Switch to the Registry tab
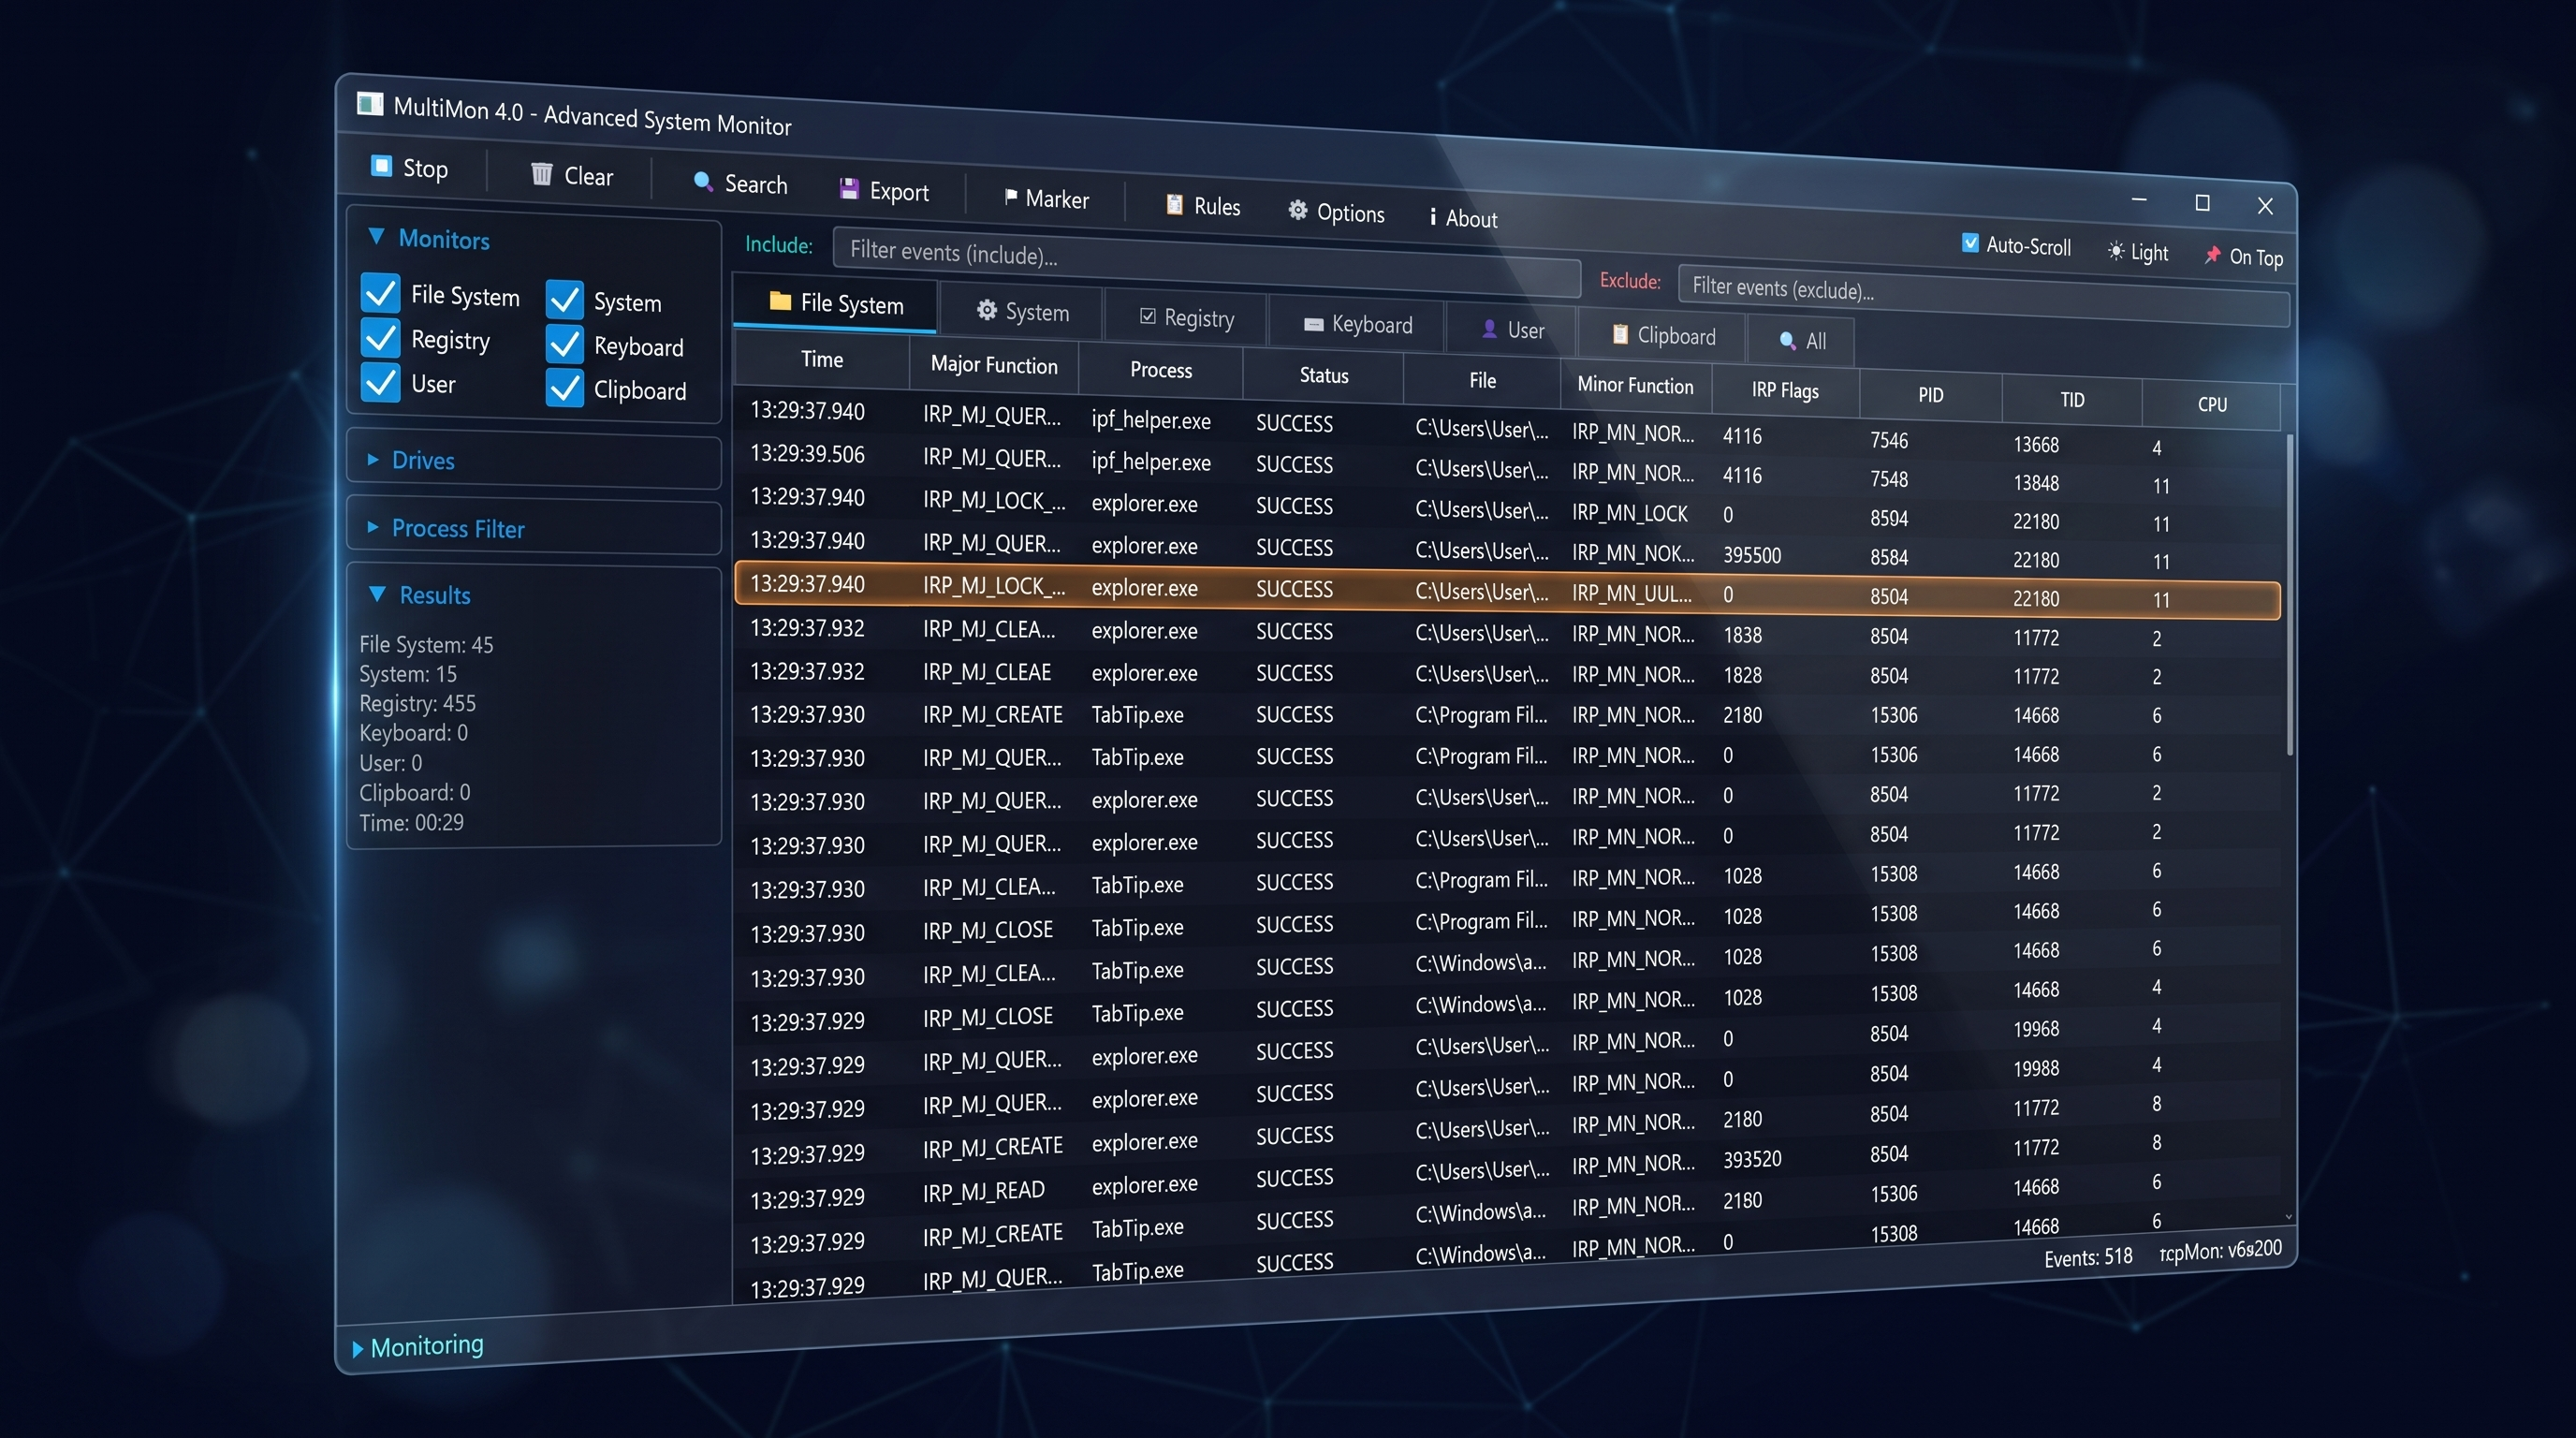This screenshot has height=1438, width=2576. pos(1186,318)
